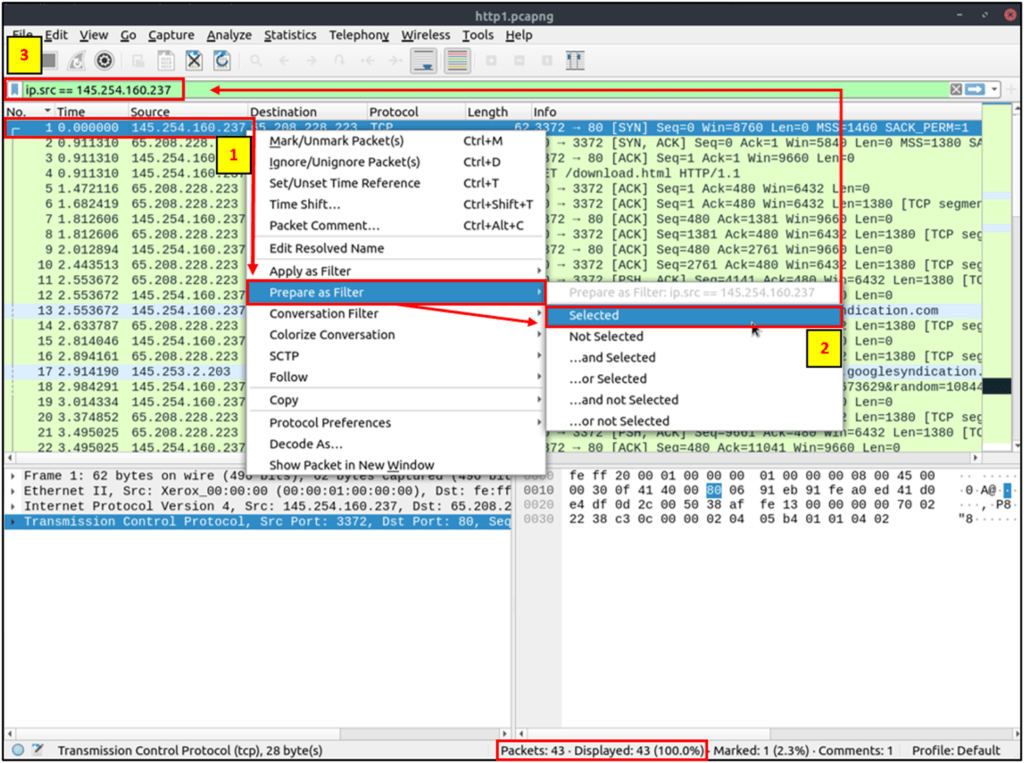This screenshot has width=1024, height=763.
Task: Click the close capture file icon
Action: coord(194,61)
